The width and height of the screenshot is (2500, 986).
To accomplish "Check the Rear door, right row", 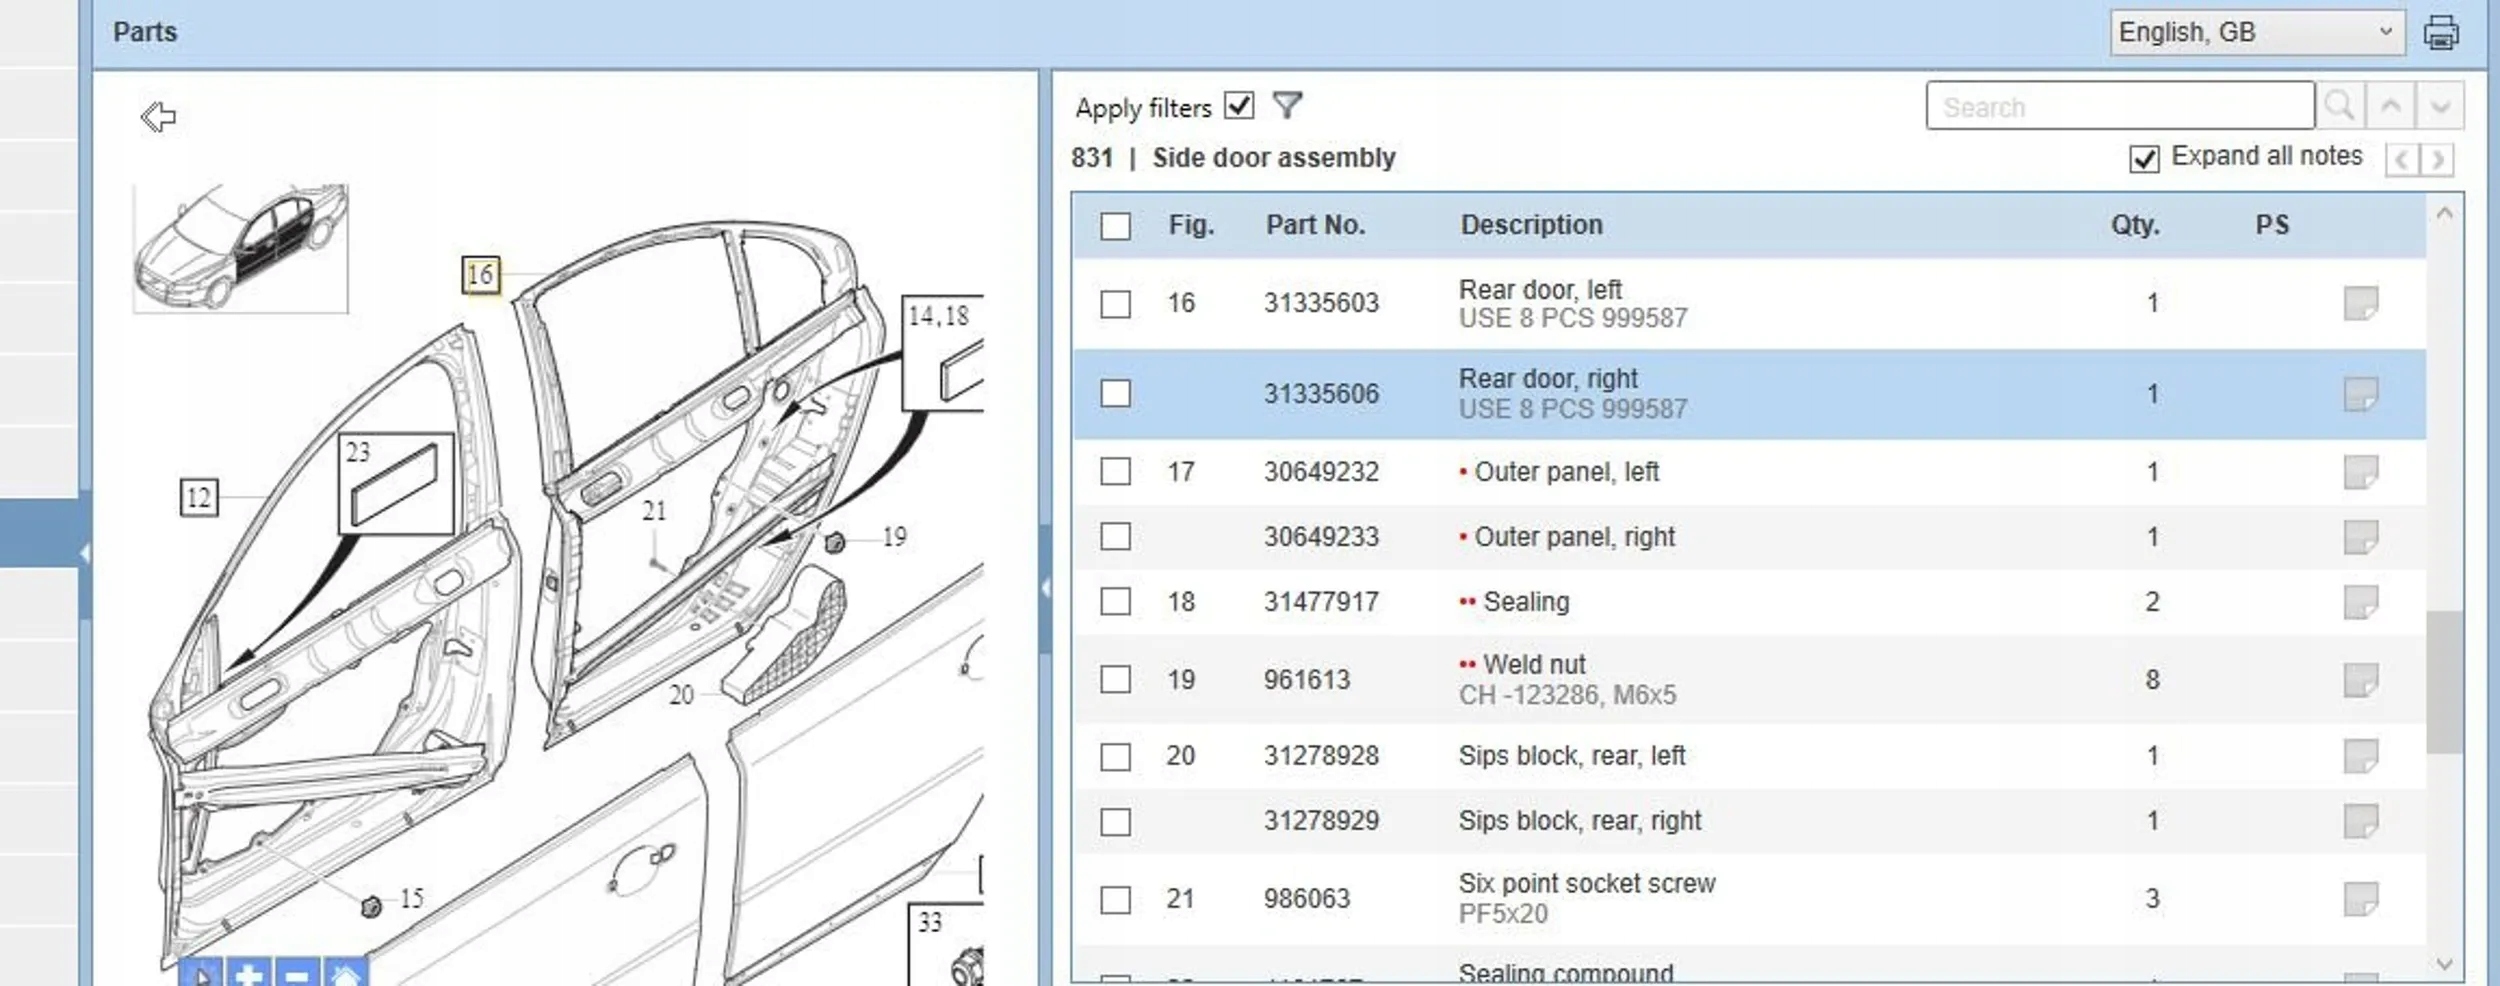I will pyautogui.click(x=1115, y=393).
